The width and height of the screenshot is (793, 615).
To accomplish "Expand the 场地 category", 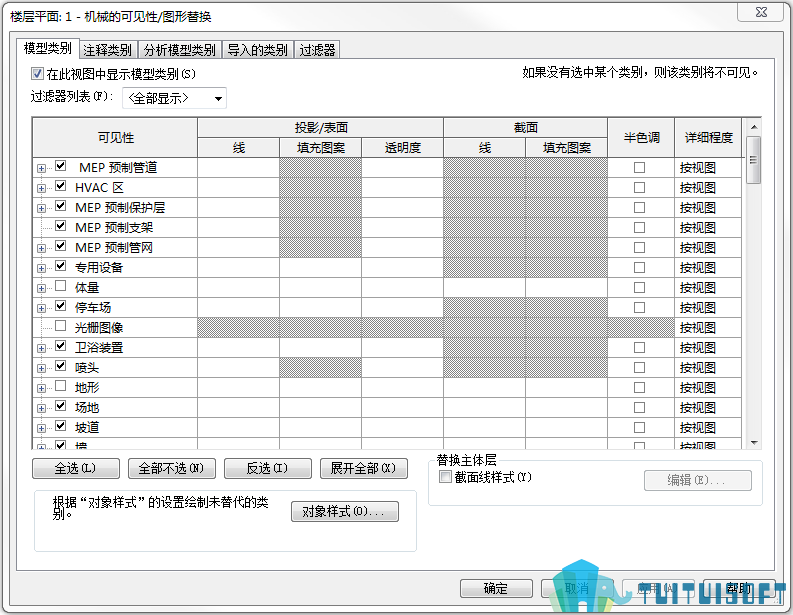I will tap(41, 408).
